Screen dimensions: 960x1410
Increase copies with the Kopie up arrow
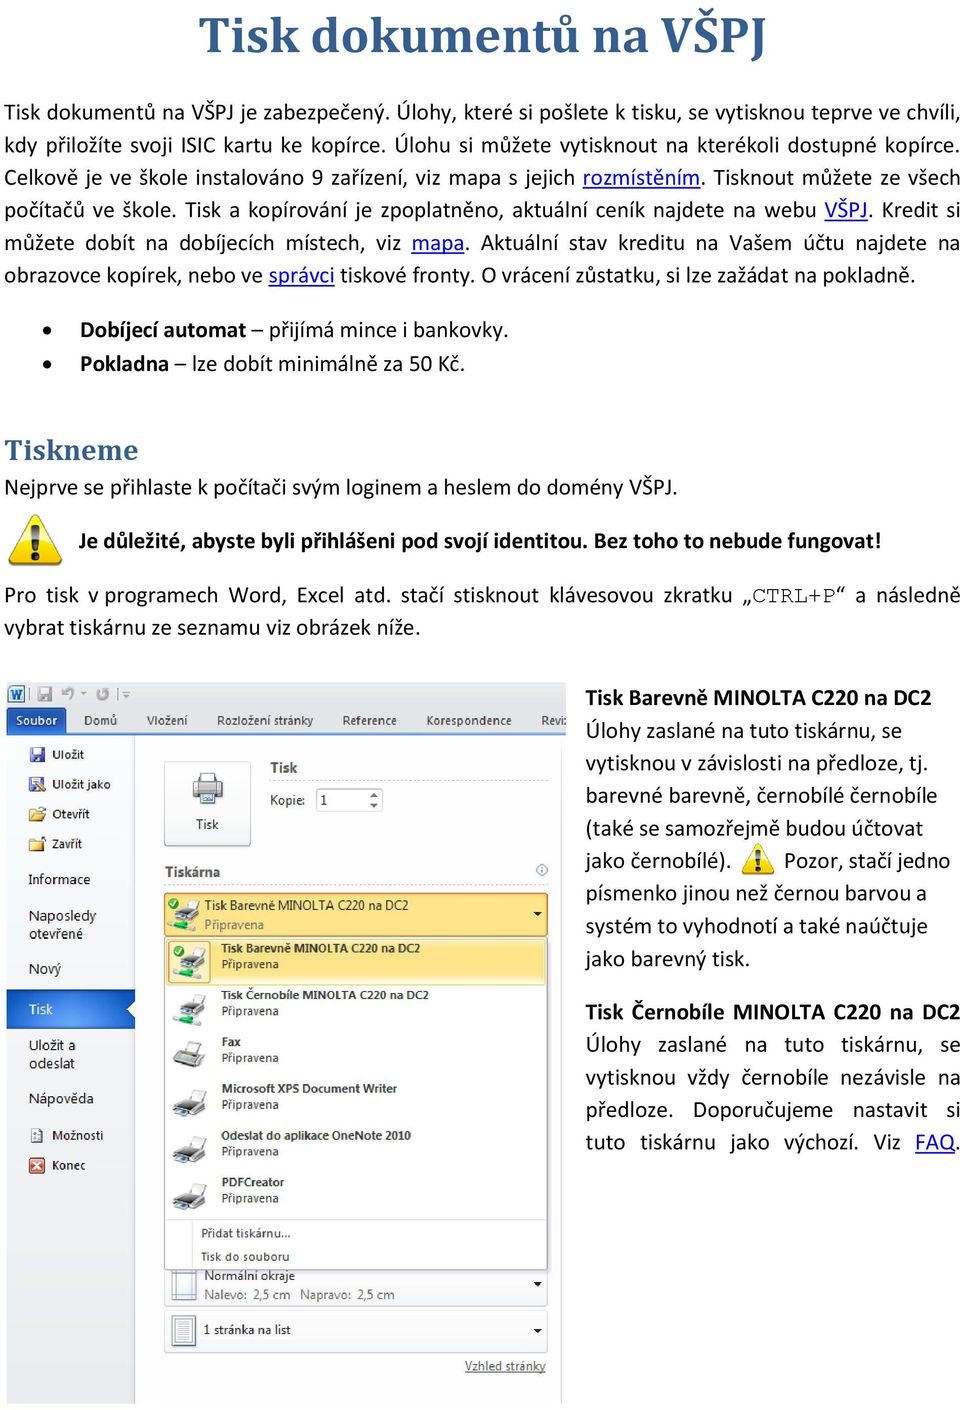pyautogui.click(x=374, y=795)
